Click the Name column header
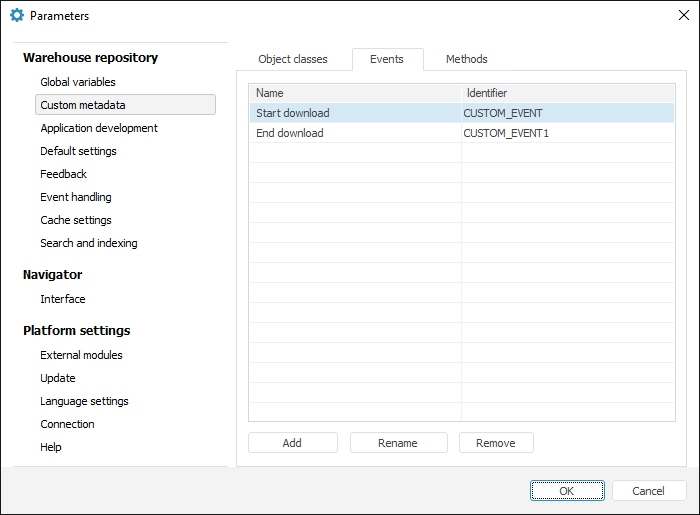 pos(355,93)
